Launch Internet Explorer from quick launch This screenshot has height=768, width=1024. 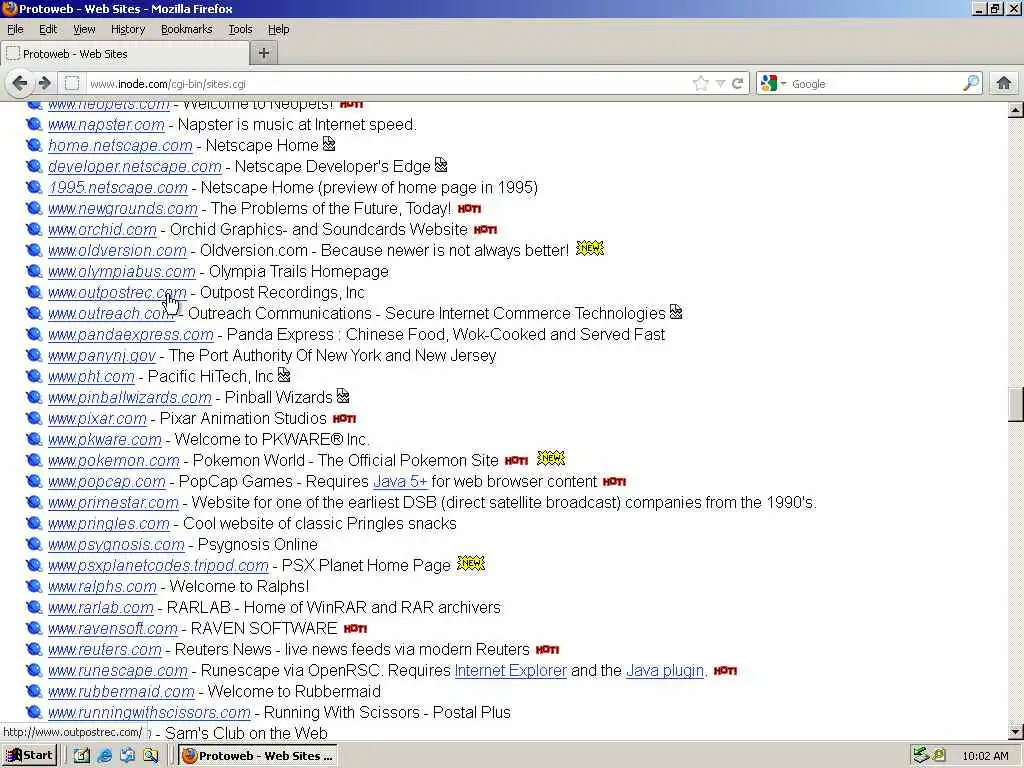click(x=104, y=756)
